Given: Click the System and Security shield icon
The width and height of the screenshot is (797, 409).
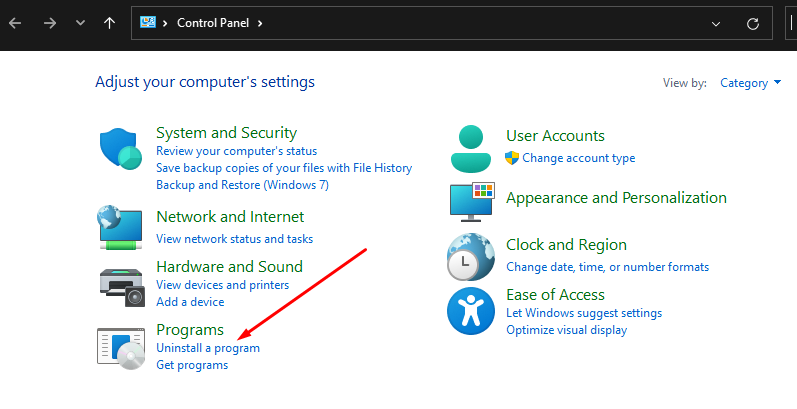Looking at the screenshot, I should 120,148.
